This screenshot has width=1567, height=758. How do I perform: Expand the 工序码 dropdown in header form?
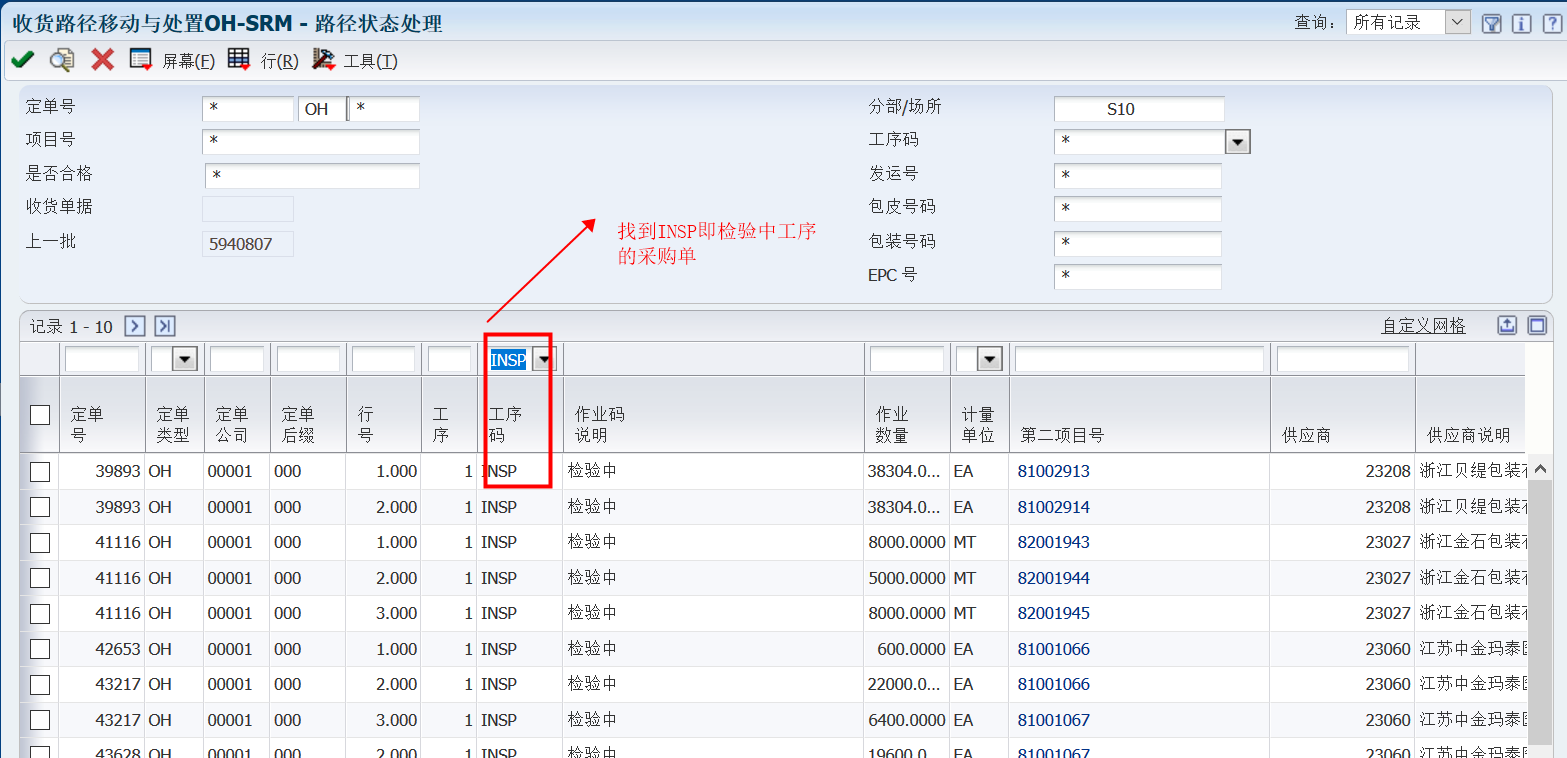coord(1238,142)
